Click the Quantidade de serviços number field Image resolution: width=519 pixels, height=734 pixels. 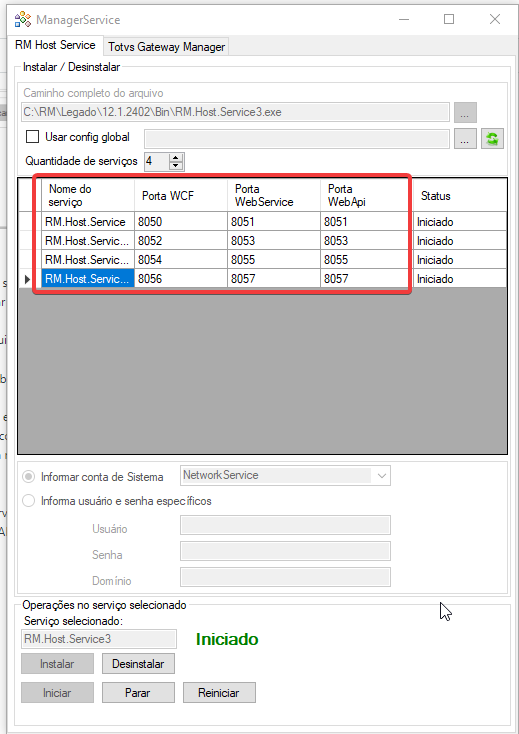[x=157, y=161]
